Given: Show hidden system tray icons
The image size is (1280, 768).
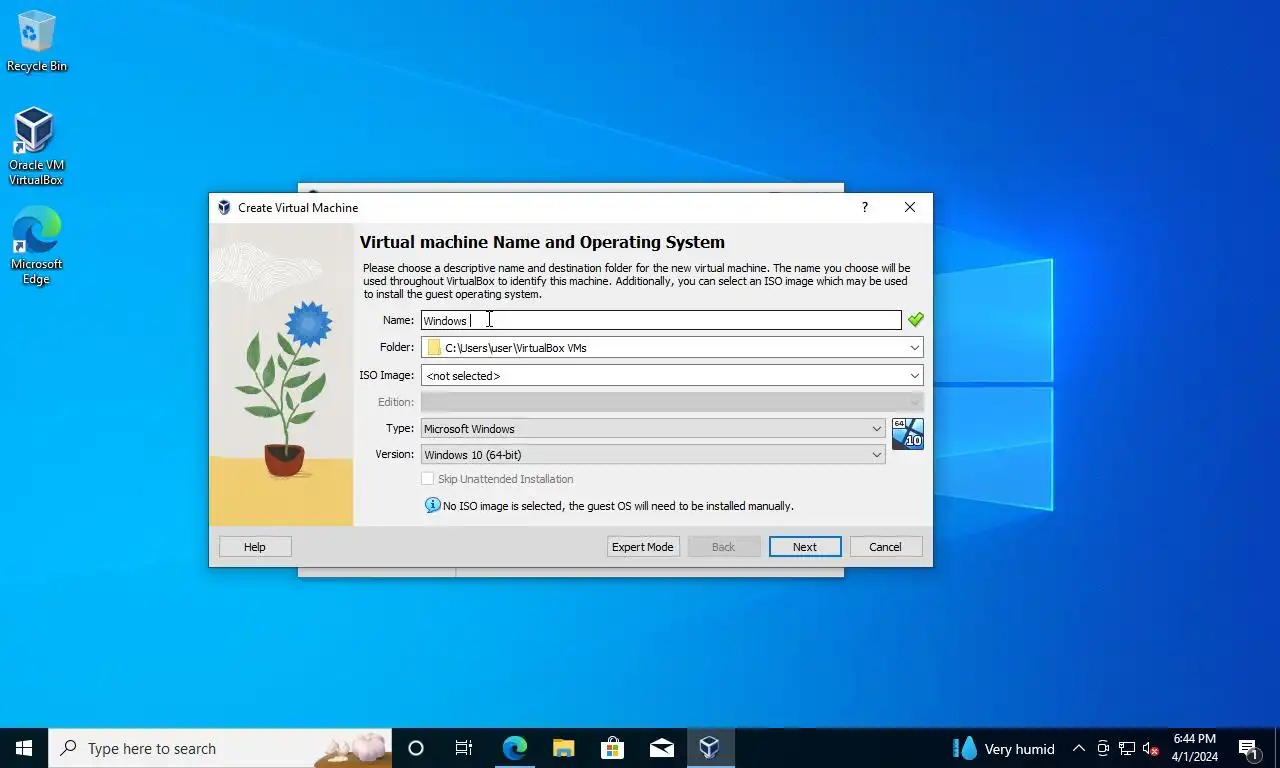Looking at the screenshot, I should click(x=1079, y=748).
